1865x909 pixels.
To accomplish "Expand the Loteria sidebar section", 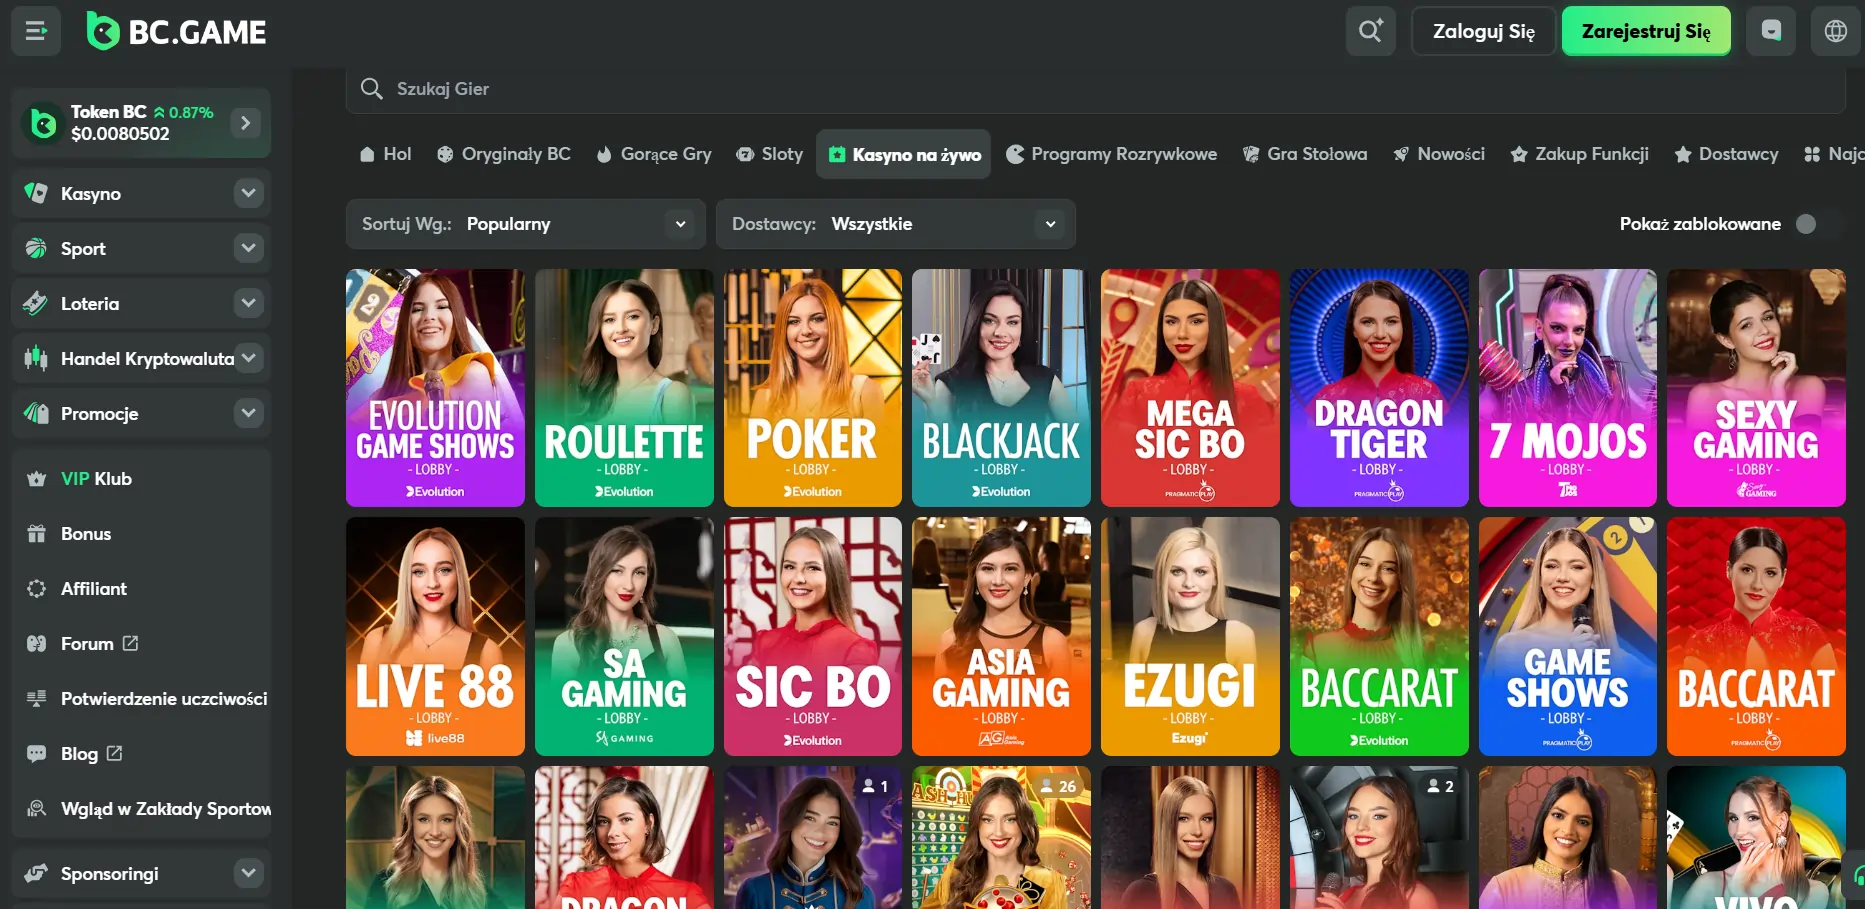I will tap(249, 303).
